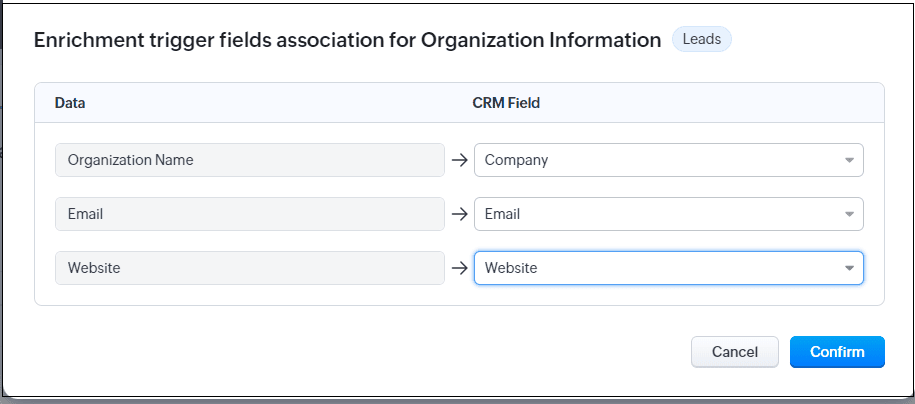Click the arrow icon beside Website data field
Screen dimensions: 915x404
(x=460, y=268)
